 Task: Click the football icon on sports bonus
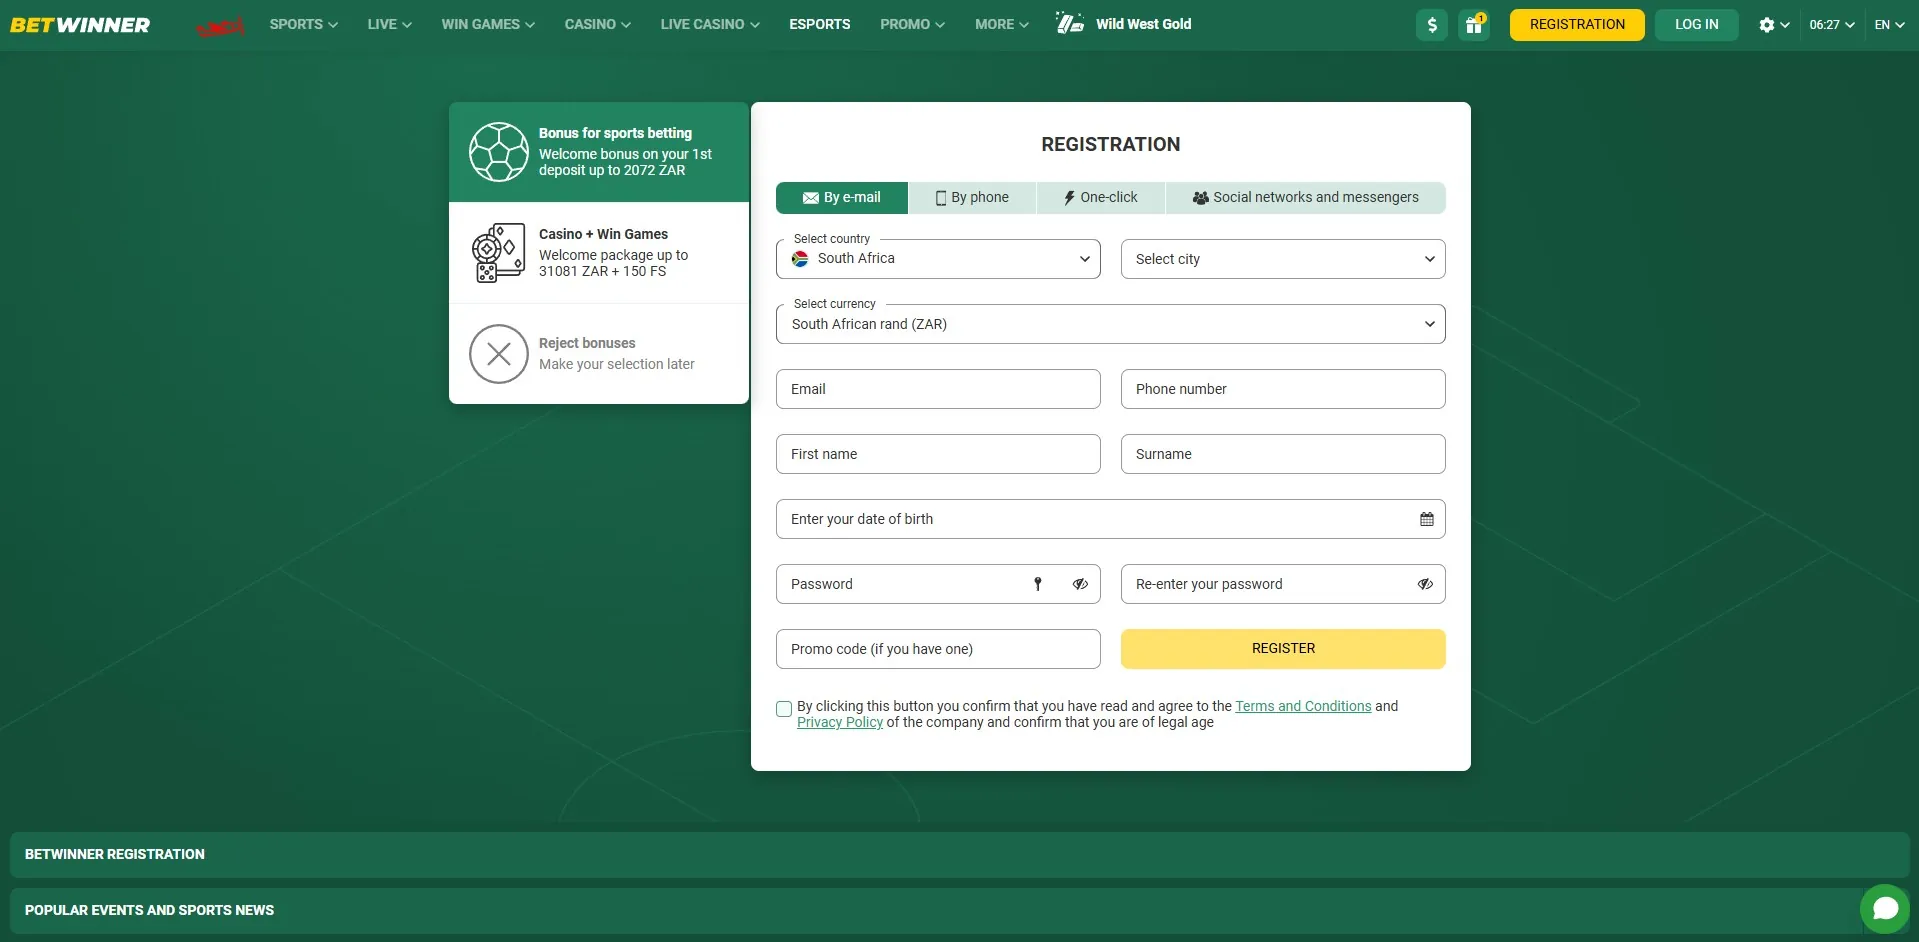pos(498,152)
